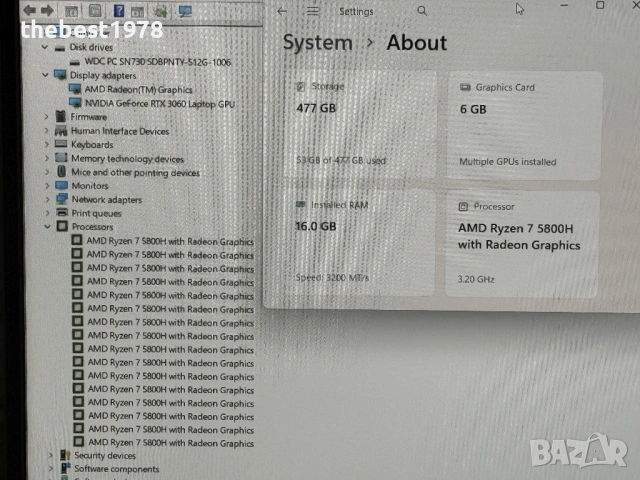The width and height of the screenshot is (640, 480).
Task: Open the Settings hamburger navigation menu
Action: (313, 11)
